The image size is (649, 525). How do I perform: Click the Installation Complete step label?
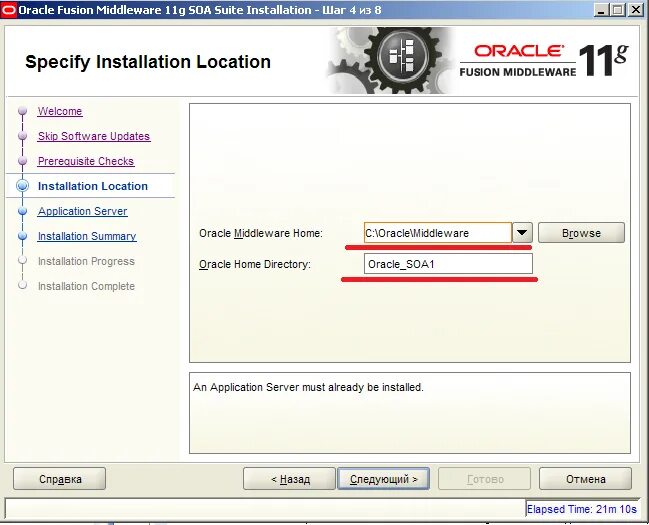(86, 286)
